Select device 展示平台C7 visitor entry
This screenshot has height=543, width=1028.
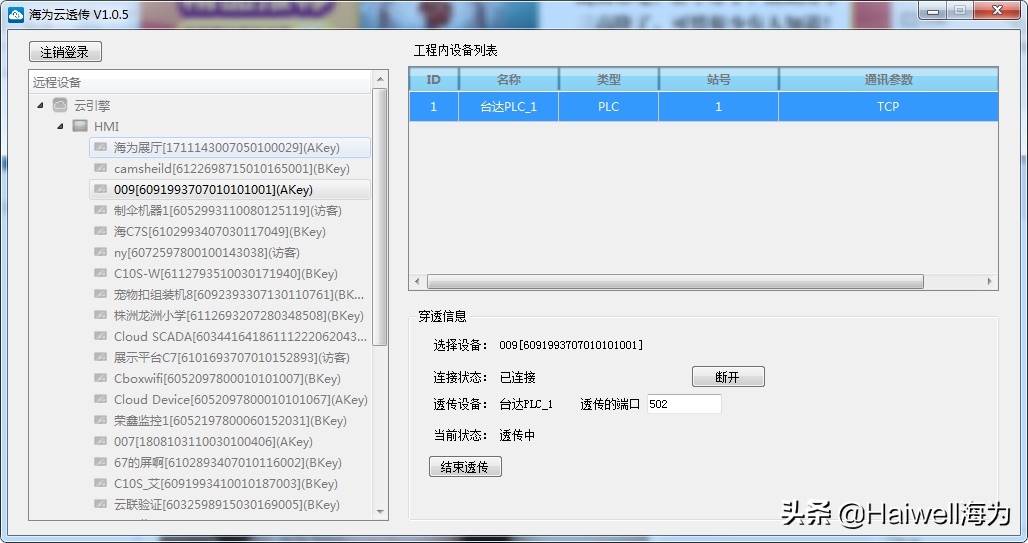tap(231, 357)
